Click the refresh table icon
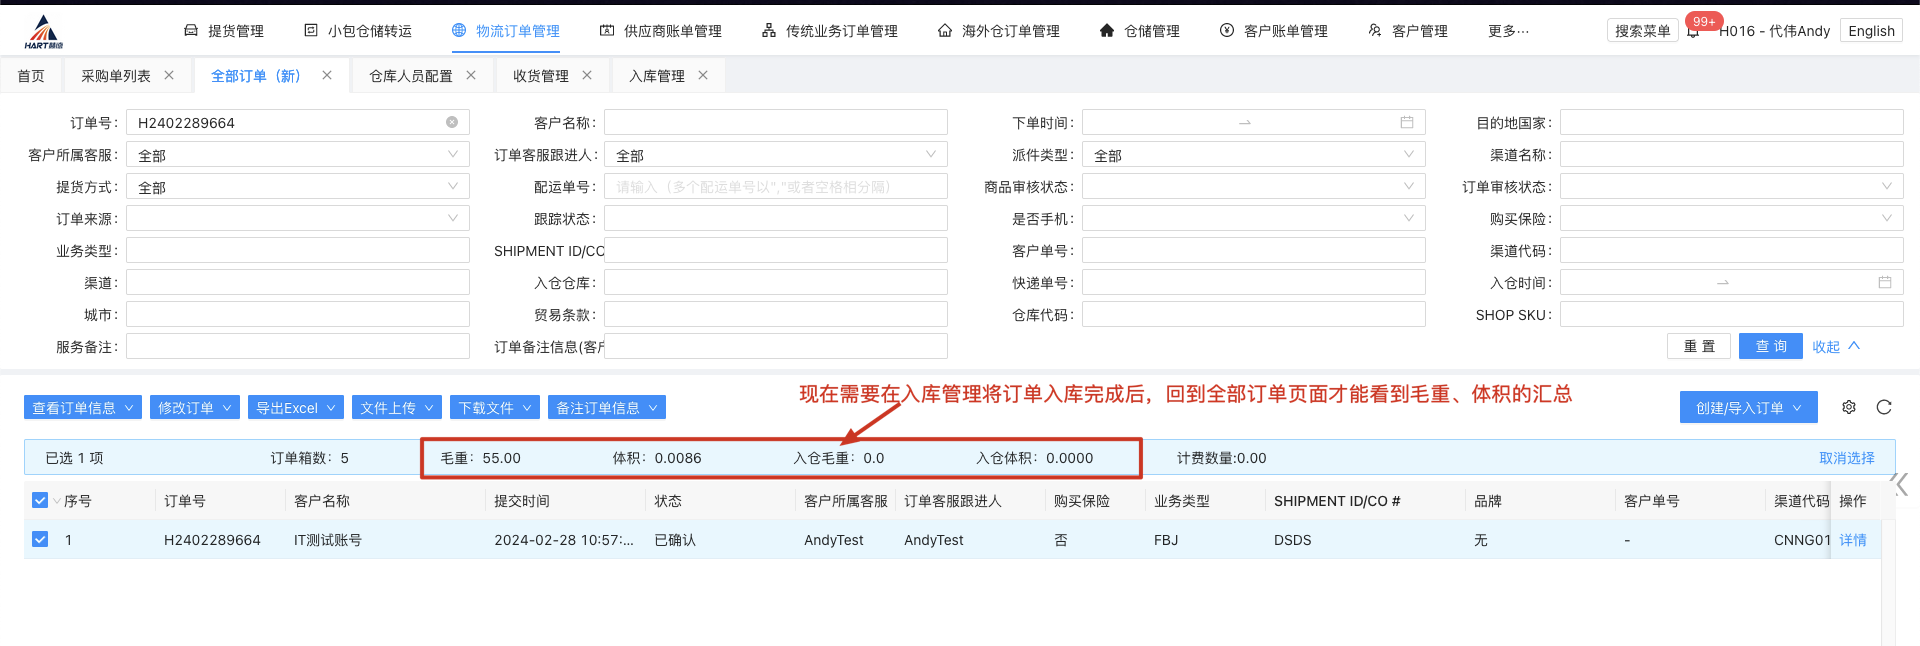The width and height of the screenshot is (1920, 646). coord(1884,407)
